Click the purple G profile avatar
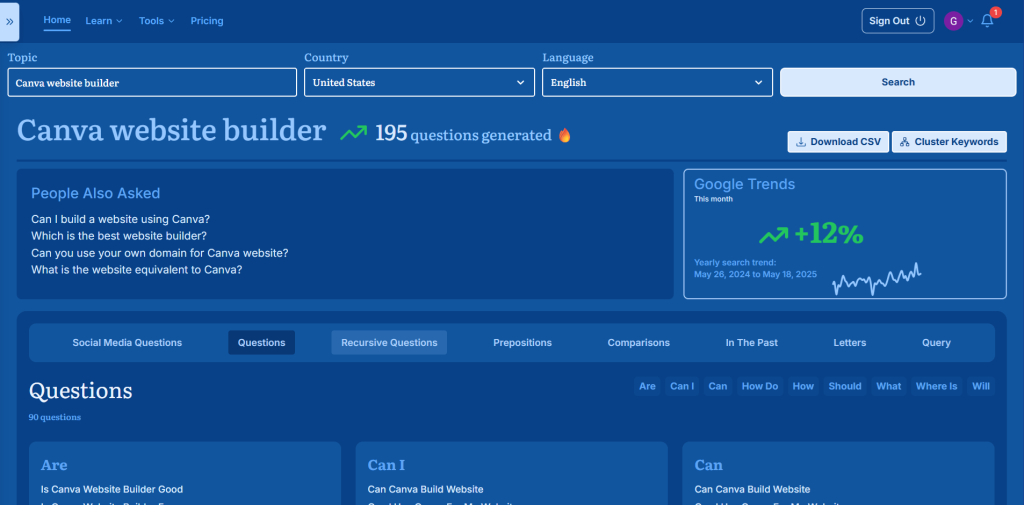Screen dimensions: 1024x505 pos(953,21)
